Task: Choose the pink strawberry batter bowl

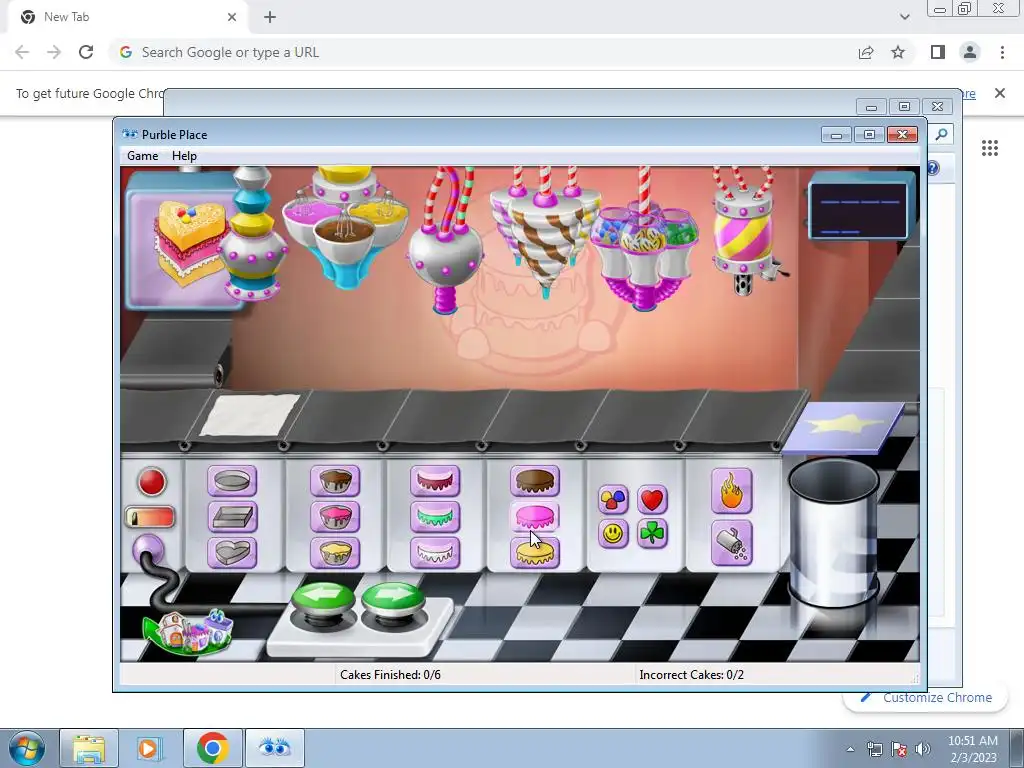Action: coord(334,517)
